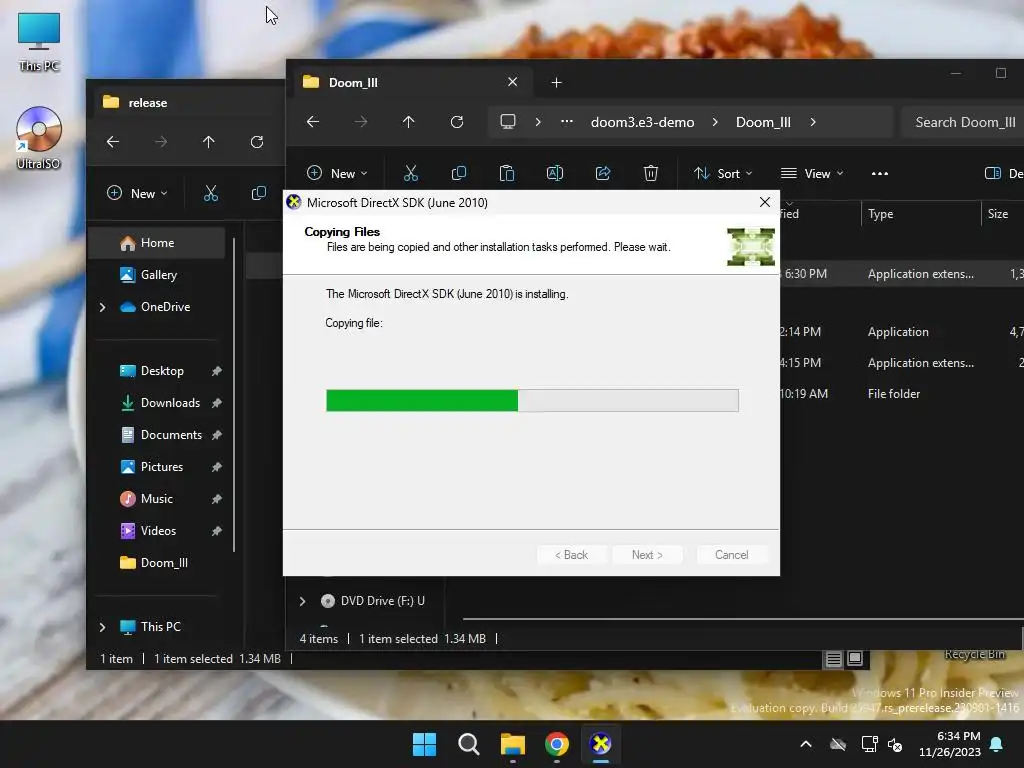This screenshot has width=1024, height=768.
Task: Expand chevron after Doom_III in address bar
Action: (813, 122)
